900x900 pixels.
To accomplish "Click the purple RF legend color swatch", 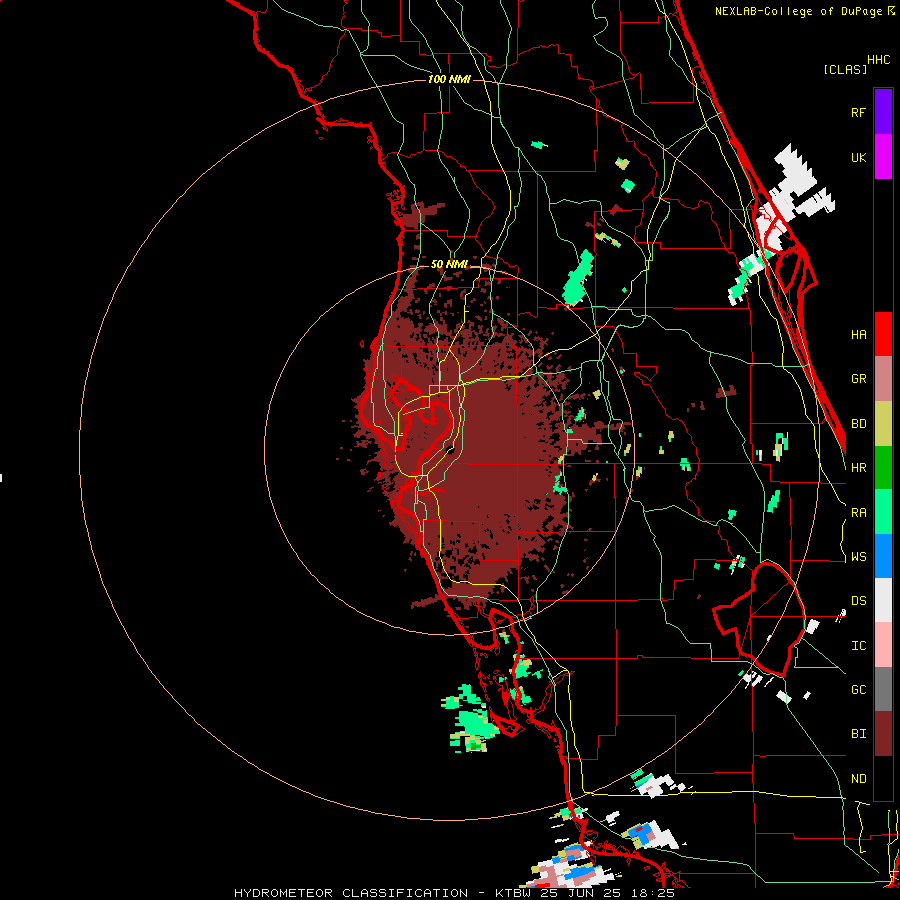I will [x=883, y=112].
